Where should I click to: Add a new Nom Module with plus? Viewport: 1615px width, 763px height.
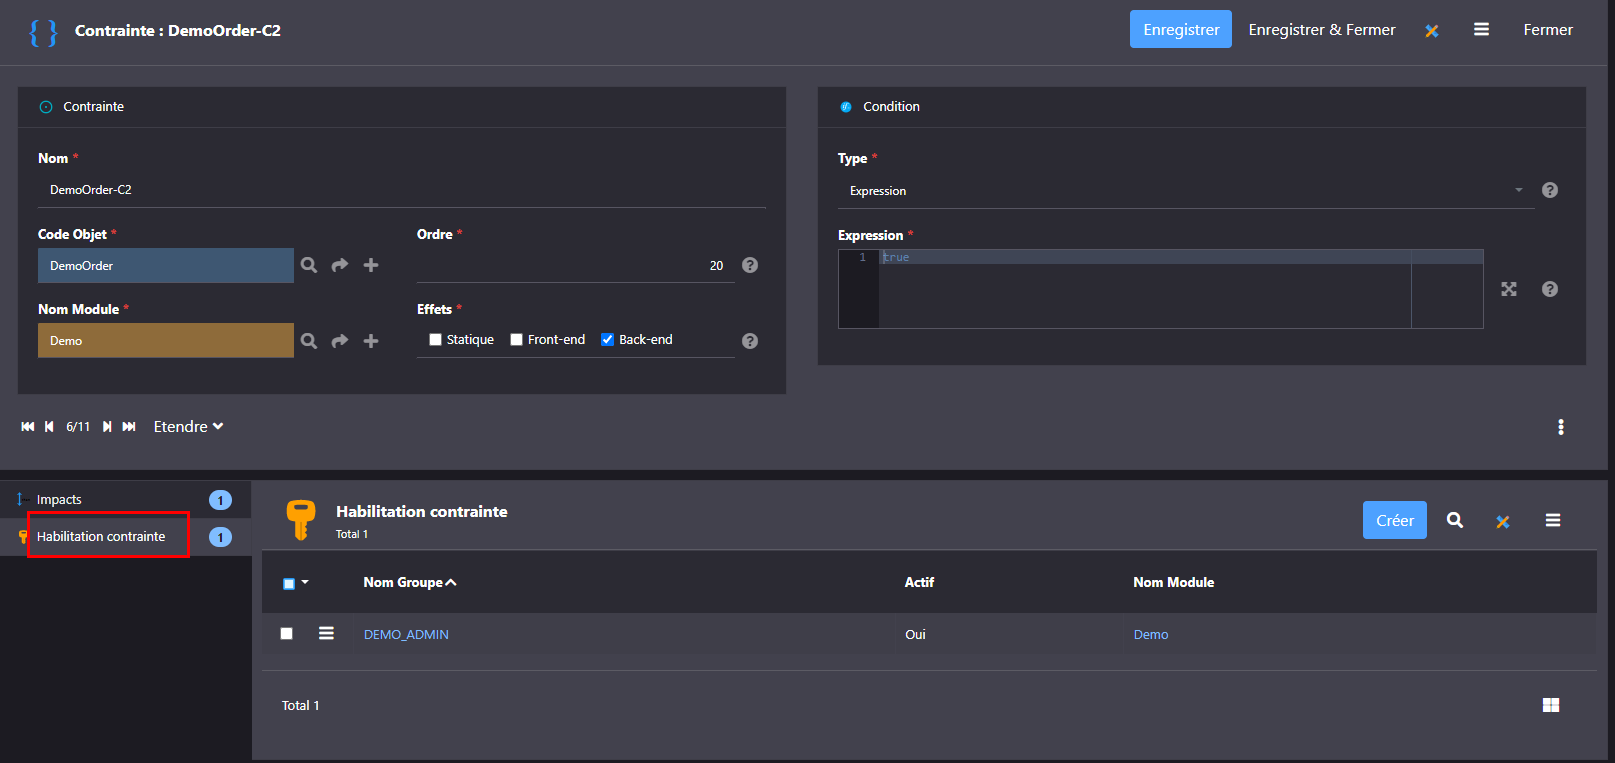click(371, 341)
